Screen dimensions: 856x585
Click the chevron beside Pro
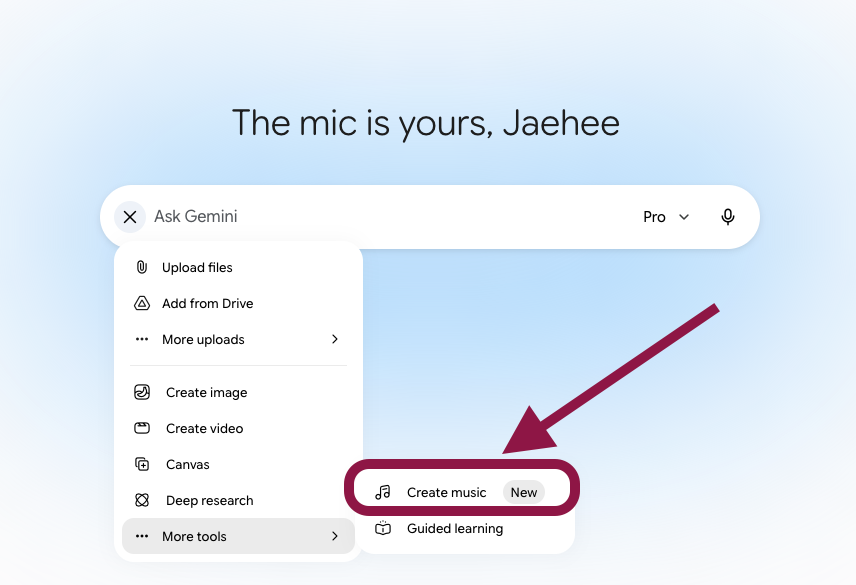click(x=683, y=217)
